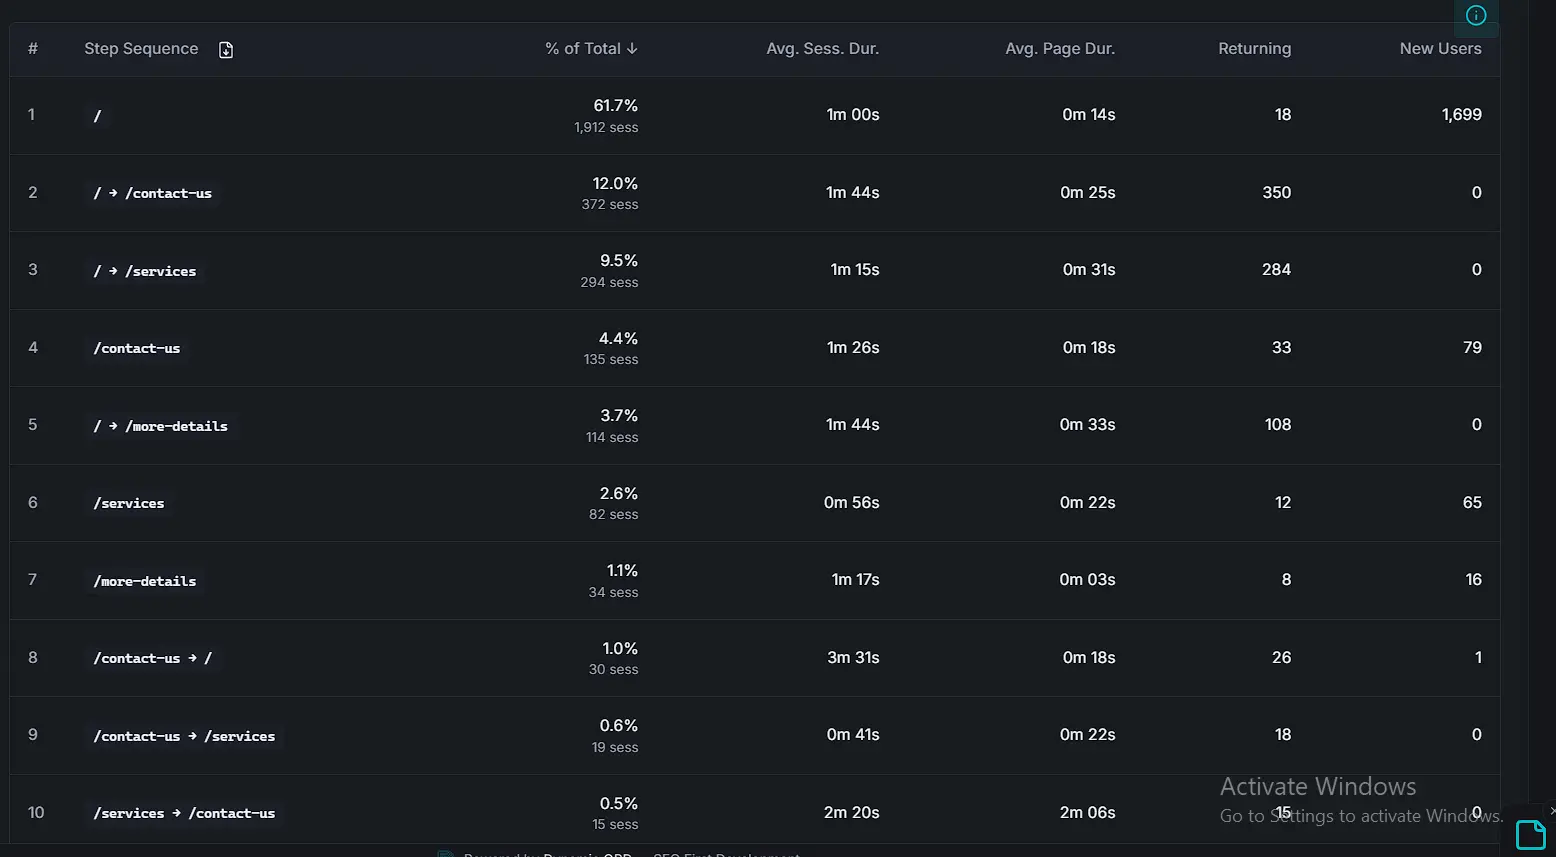Screen dimensions: 1556x857
Task: Click the Returning column header
Action: coord(1254,49)
